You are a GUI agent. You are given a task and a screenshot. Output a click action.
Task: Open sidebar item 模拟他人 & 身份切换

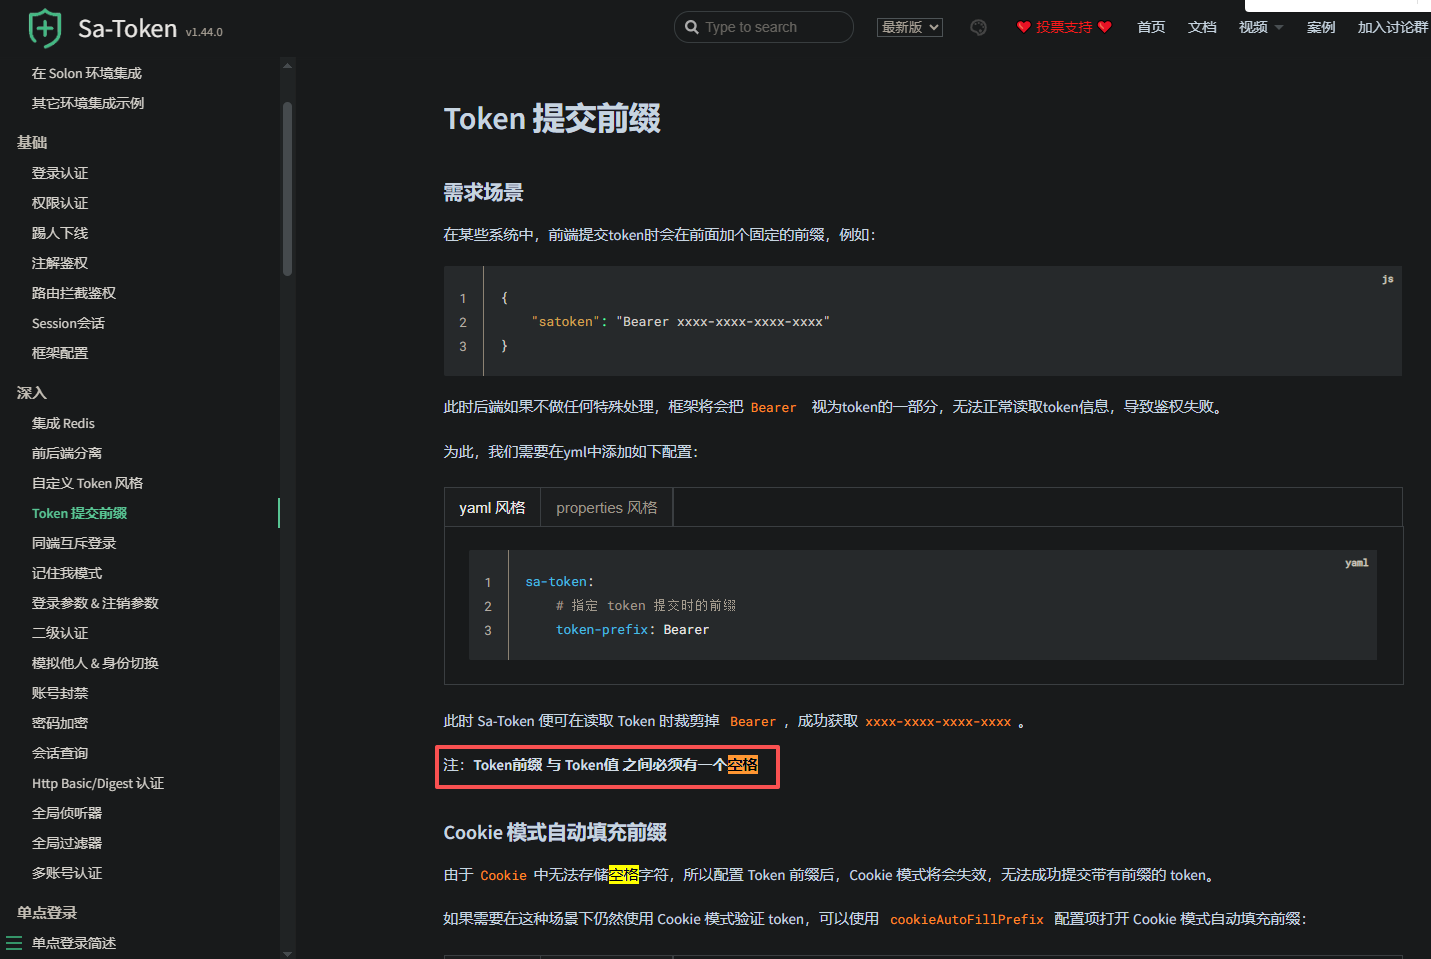point(95,663)
